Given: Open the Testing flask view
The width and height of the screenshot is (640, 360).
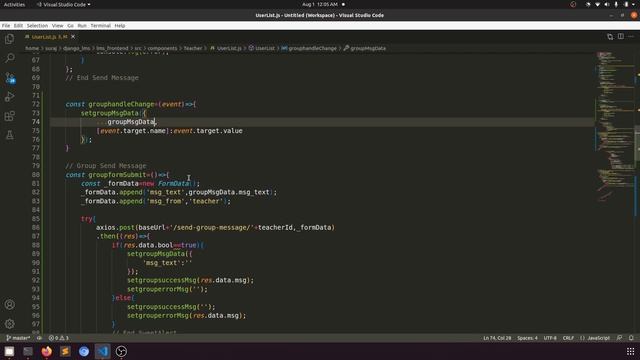Looking at the screenshot, I should pyautogui.click(x=9, y=135).
